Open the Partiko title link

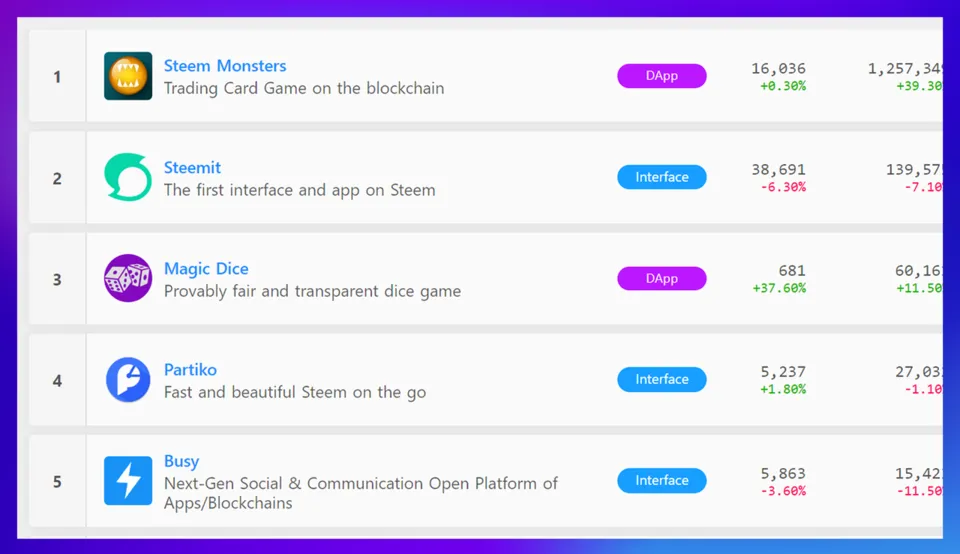190,370
